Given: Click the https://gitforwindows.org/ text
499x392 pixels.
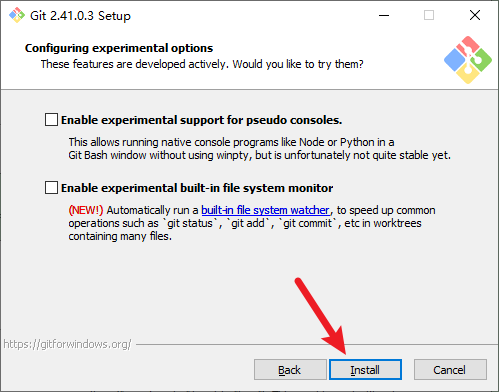Looking at the screenshot, I should pos(67,344).
